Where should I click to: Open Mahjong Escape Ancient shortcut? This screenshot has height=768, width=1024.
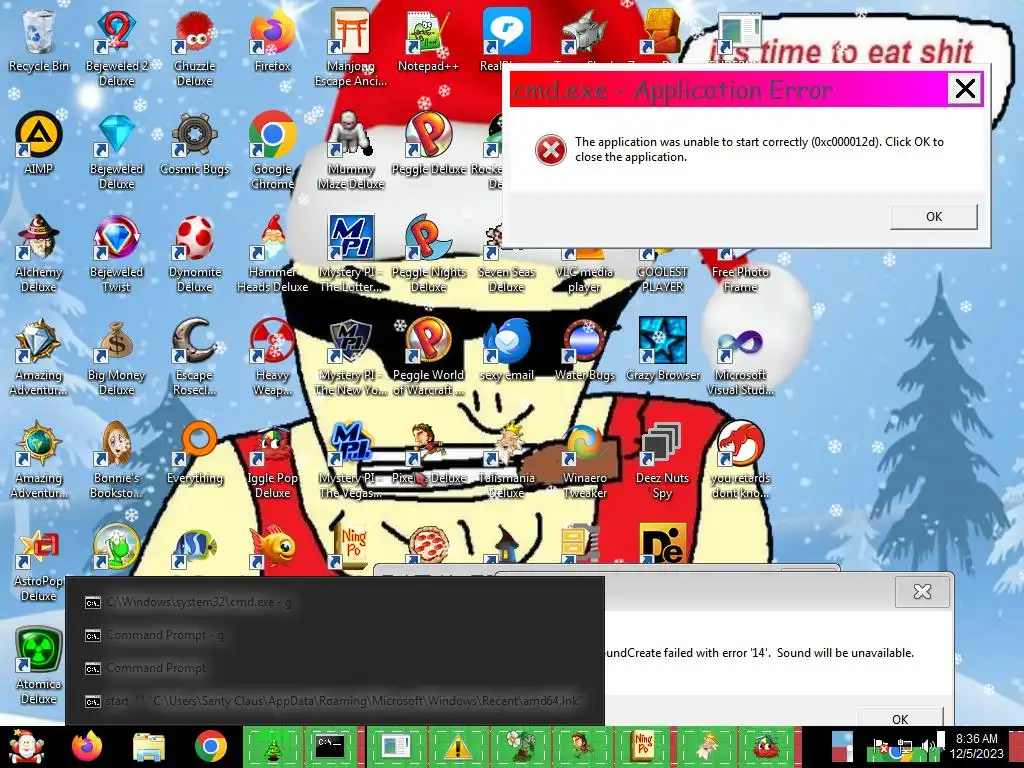[x=351, y=48]
